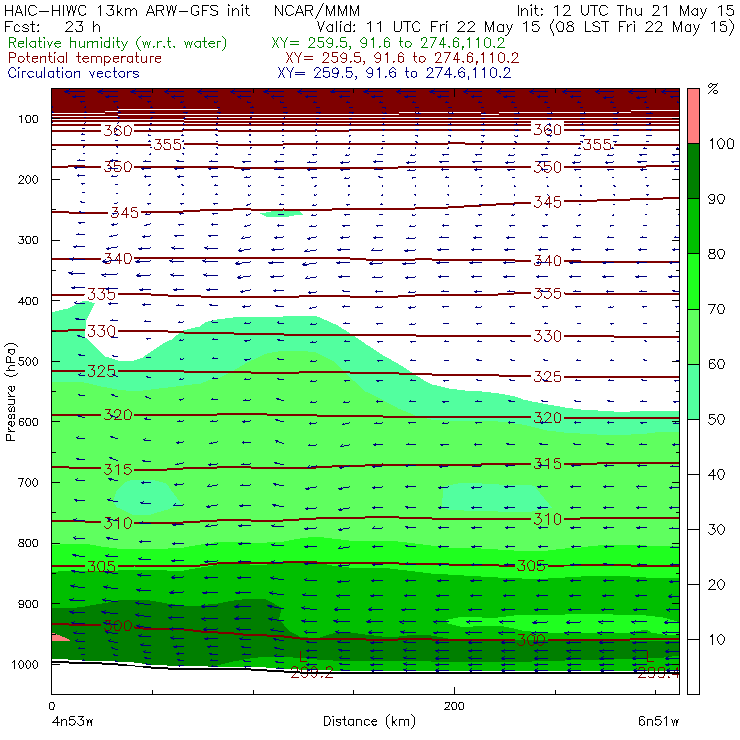Click the 'Init: 12 UTC Thu 21 May 15' text

pyautogui.click(x=625, y=10)
